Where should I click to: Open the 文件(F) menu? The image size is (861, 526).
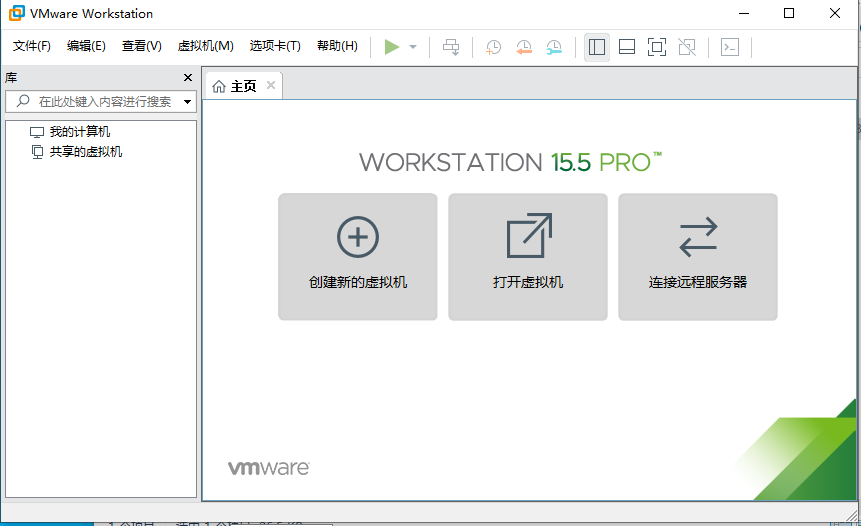32,46
